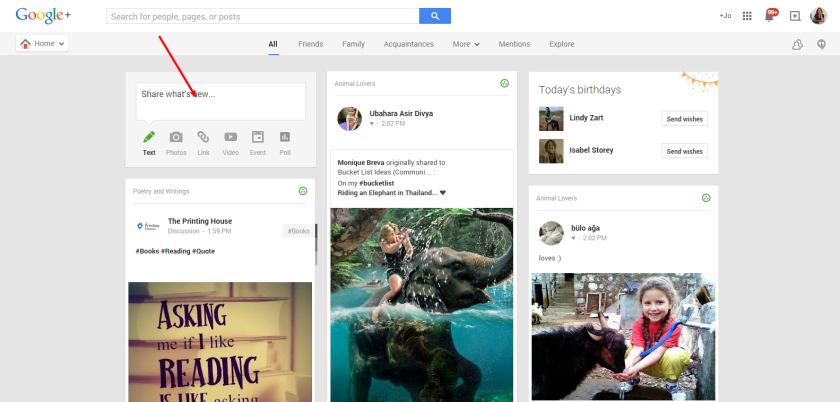
Task: Open the girl with goat photo
Action: pos(623,337)
